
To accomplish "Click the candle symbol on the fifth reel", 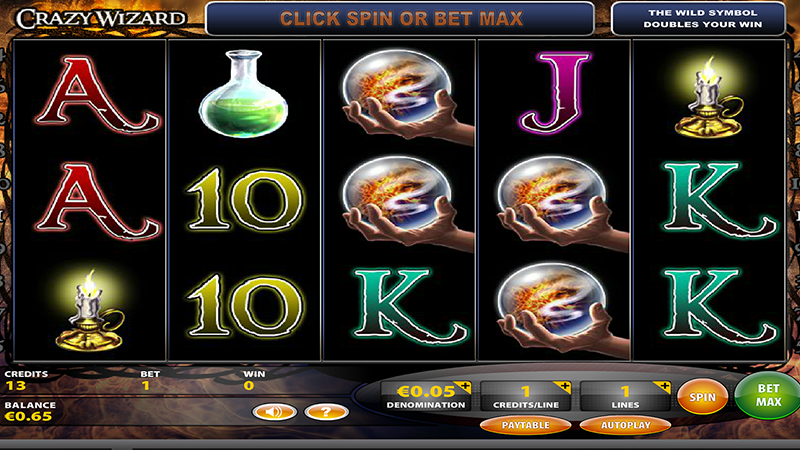I will 708,98.
